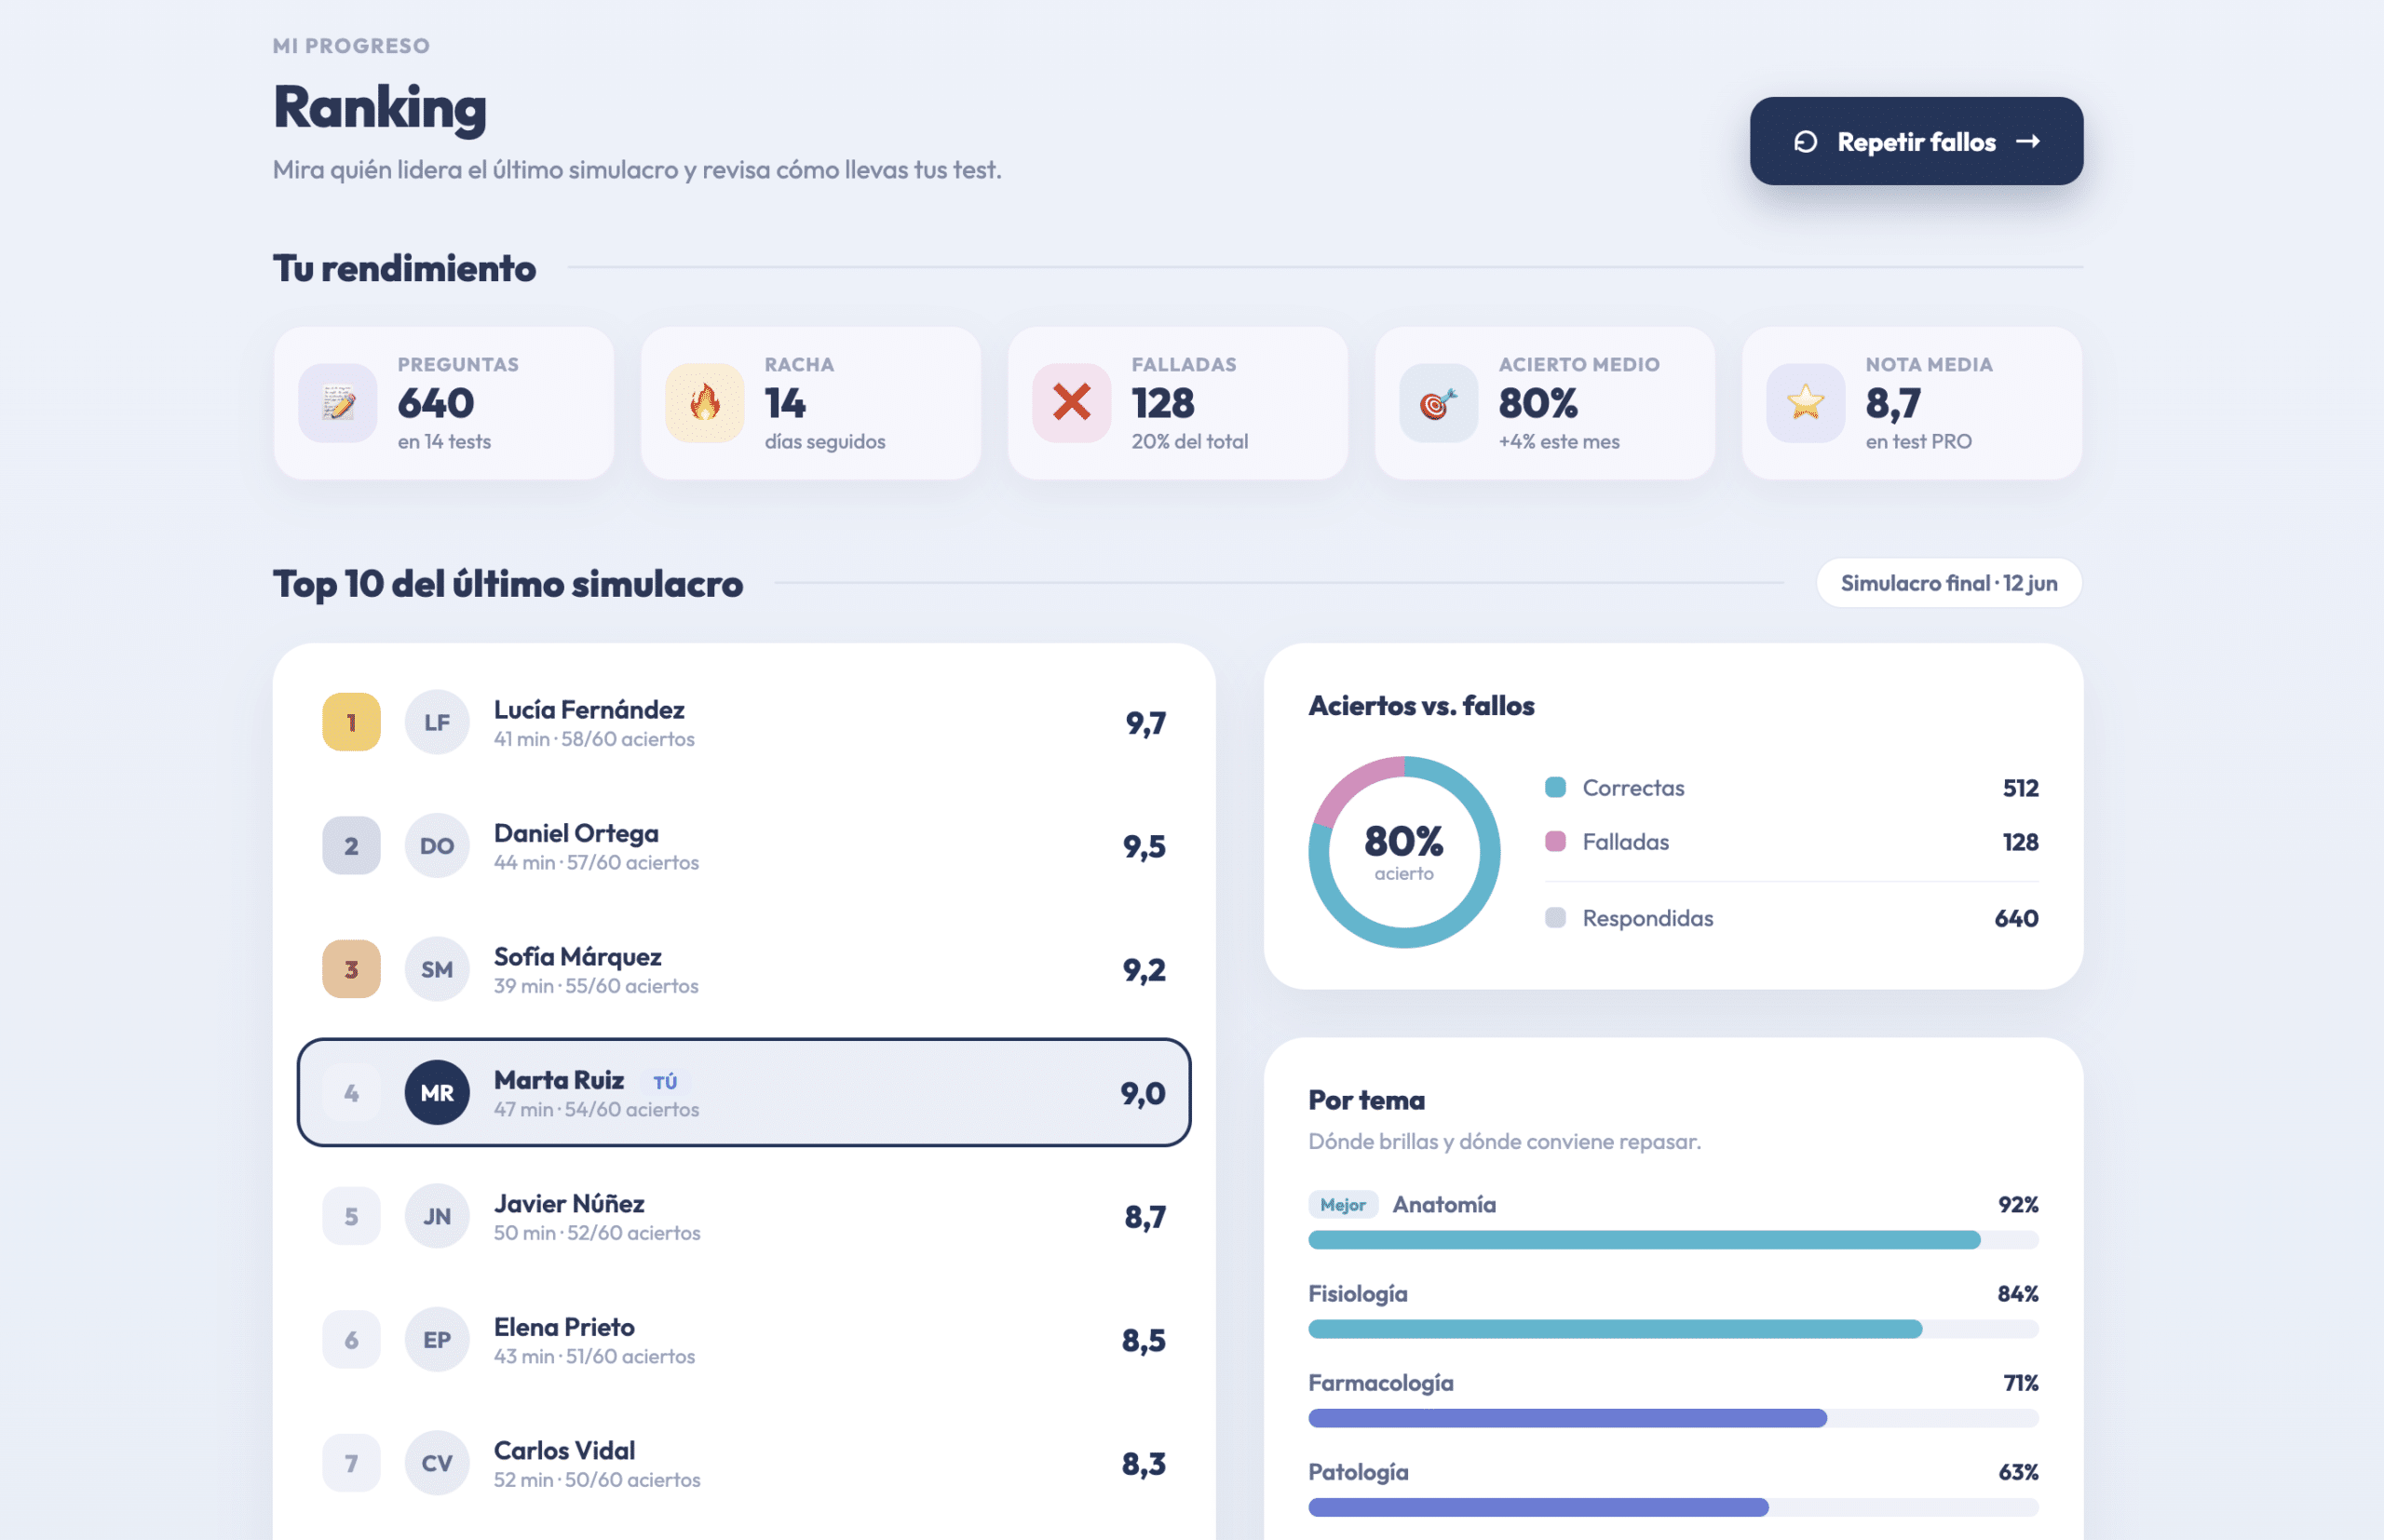Click the Patología topic label

pyautogui.click(x=1358, y=1472)
